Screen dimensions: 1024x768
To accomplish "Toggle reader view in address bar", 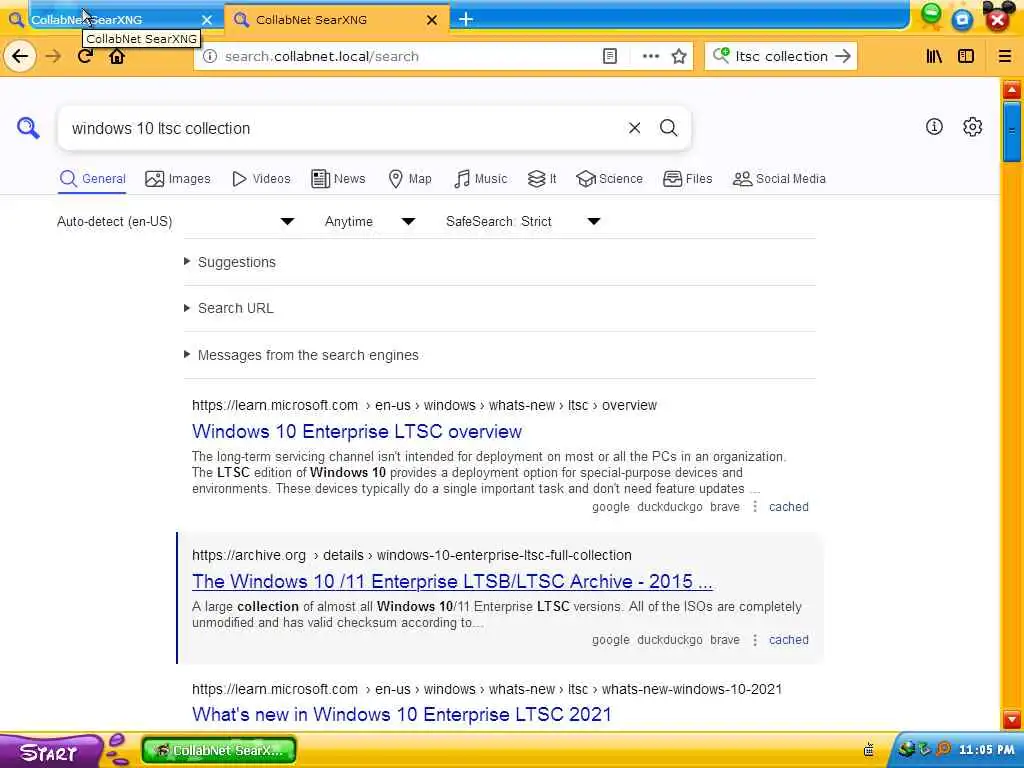I will (x=609, y=56).
